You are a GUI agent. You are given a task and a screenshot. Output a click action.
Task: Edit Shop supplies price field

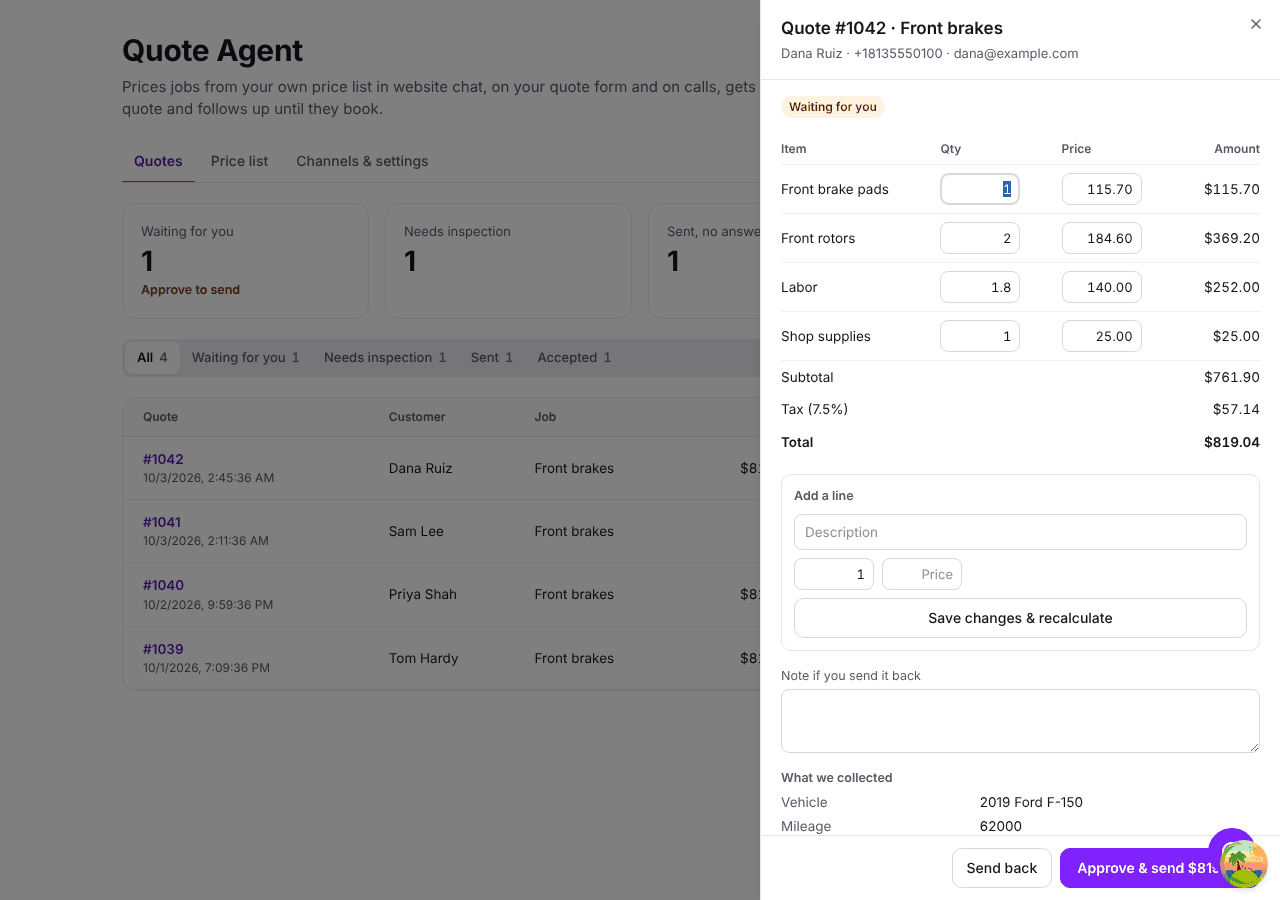click(x=1102, y=336)
